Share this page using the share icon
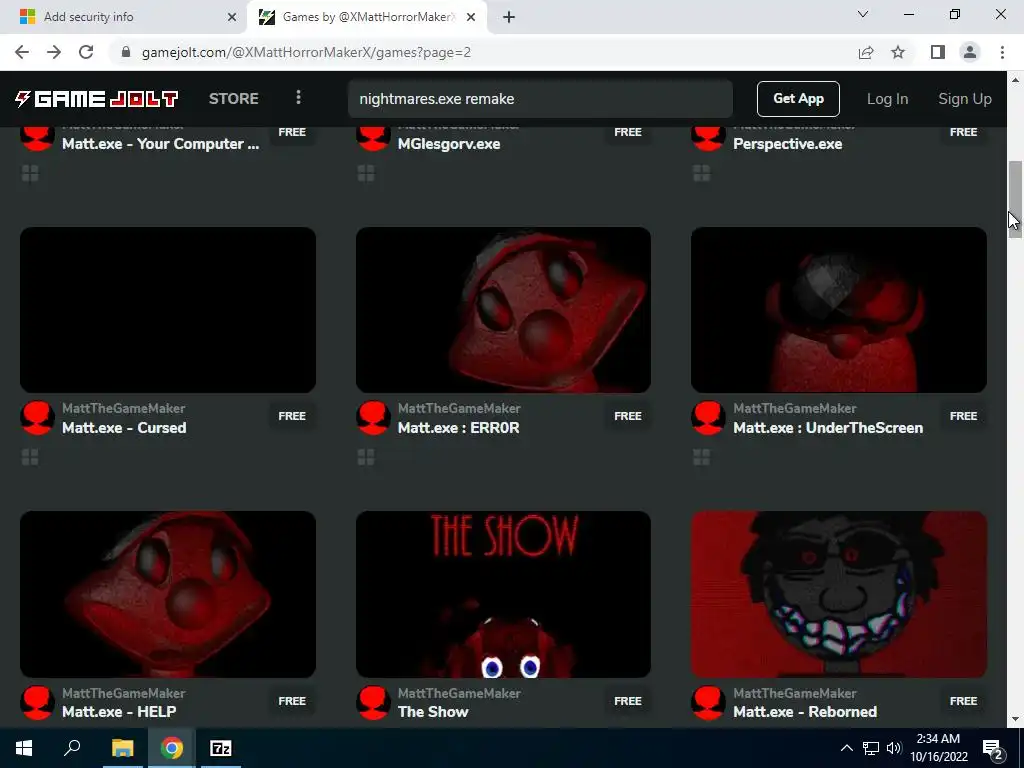 [866, 52]
